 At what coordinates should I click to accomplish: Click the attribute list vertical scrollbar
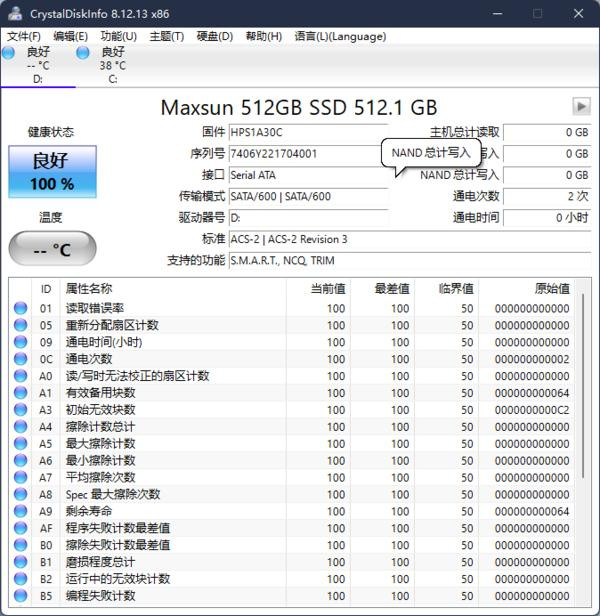(584, 400)
